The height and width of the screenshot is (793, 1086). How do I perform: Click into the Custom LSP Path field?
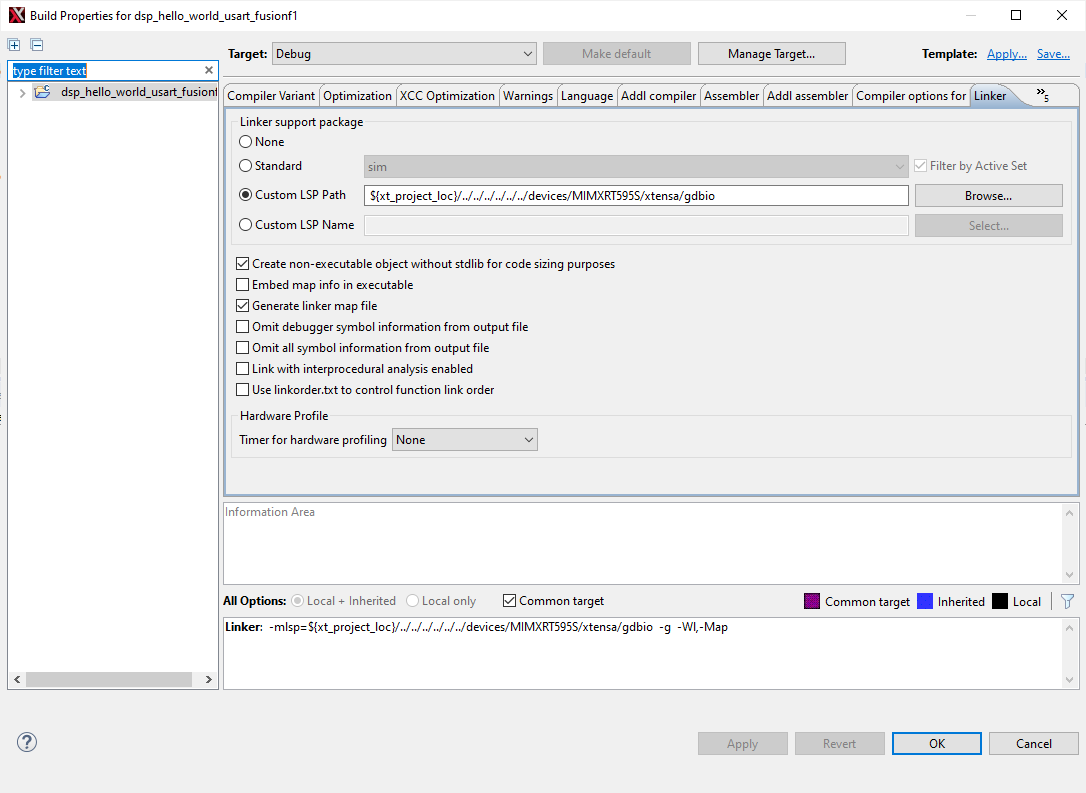pos(636,196)
